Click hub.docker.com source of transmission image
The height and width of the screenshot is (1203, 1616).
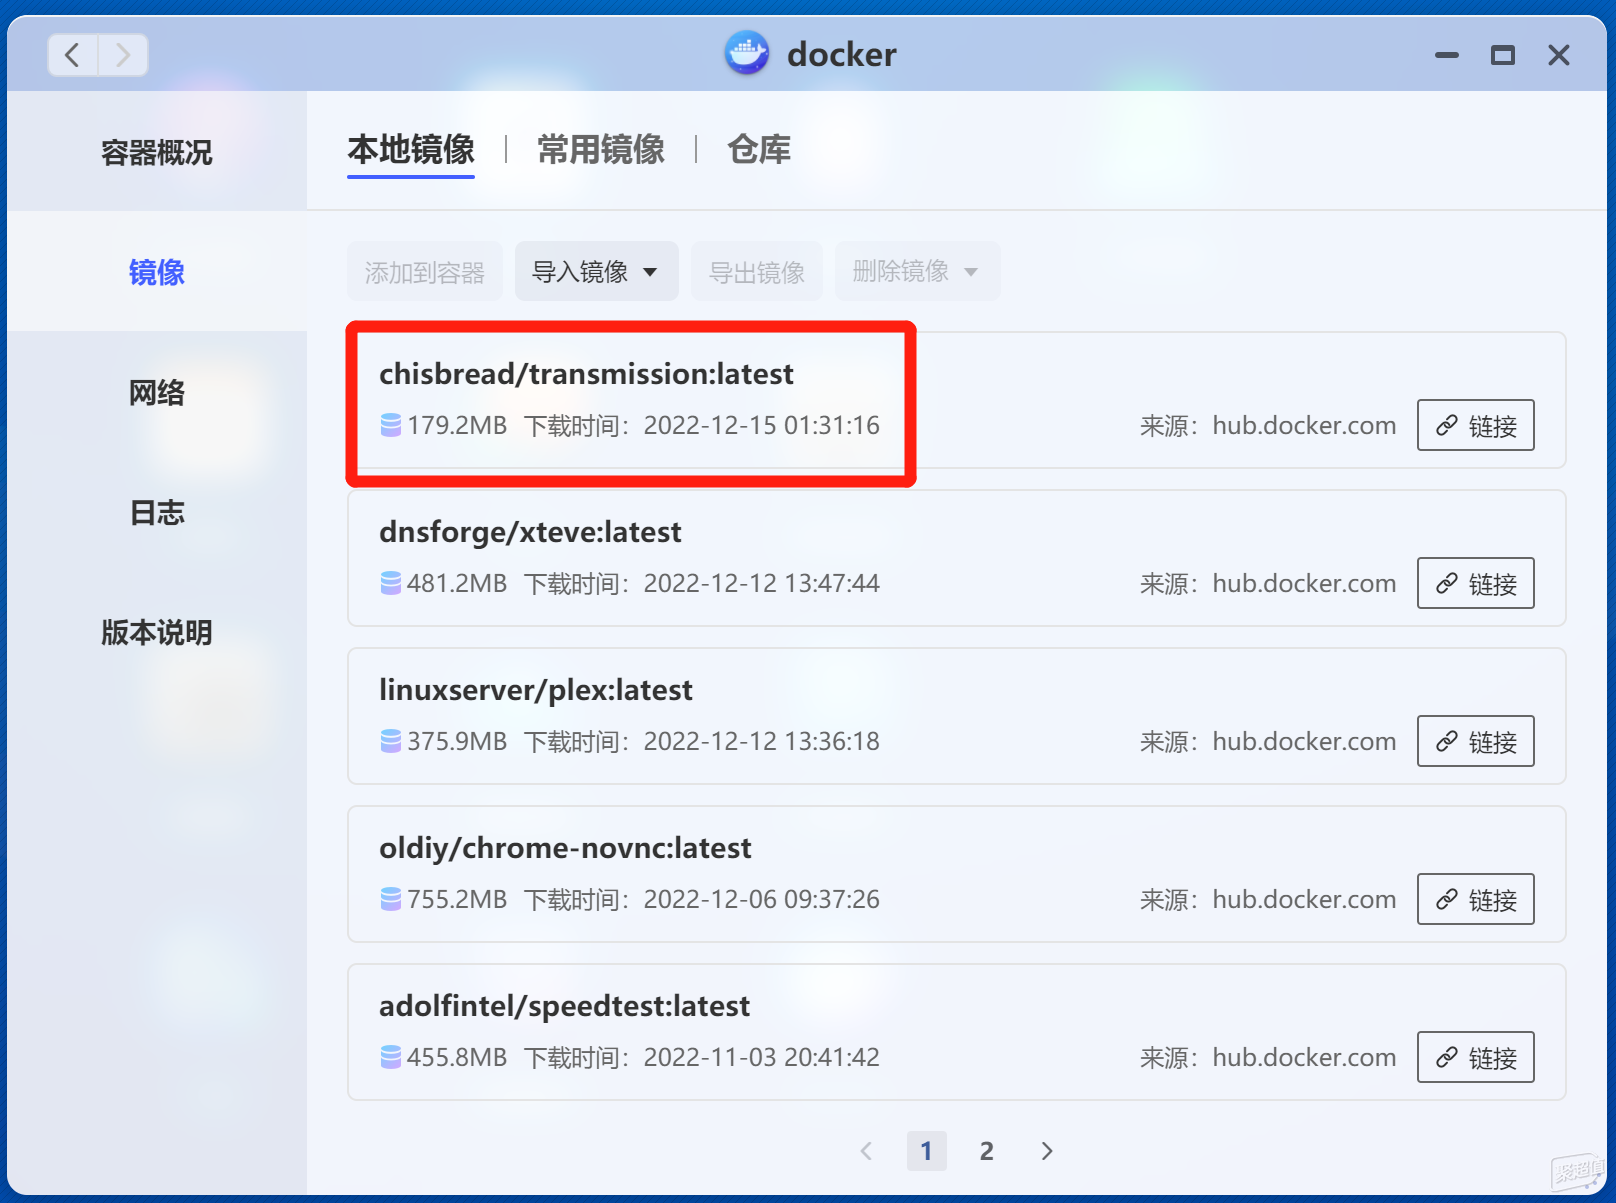(x=1304, y=425)
